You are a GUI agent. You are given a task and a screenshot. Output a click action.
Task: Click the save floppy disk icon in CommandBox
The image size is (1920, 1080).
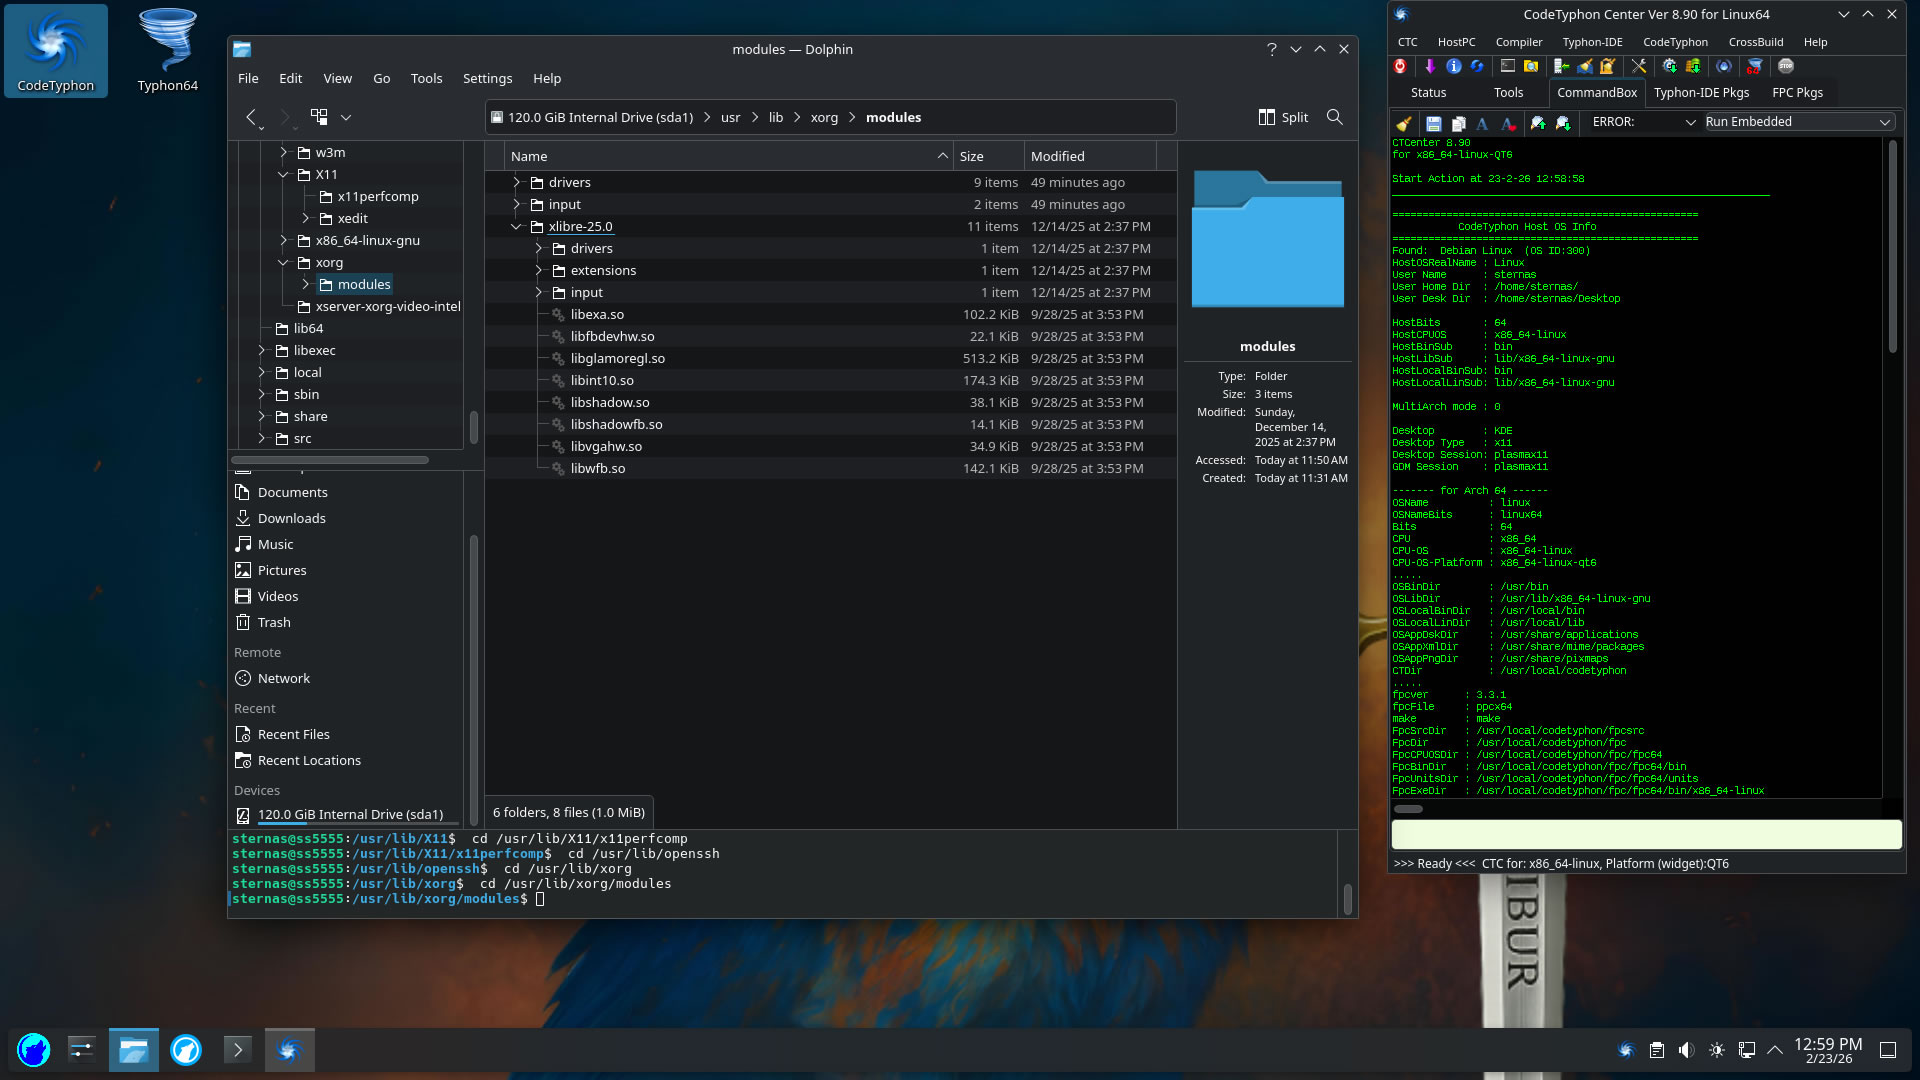point(1433,123)
